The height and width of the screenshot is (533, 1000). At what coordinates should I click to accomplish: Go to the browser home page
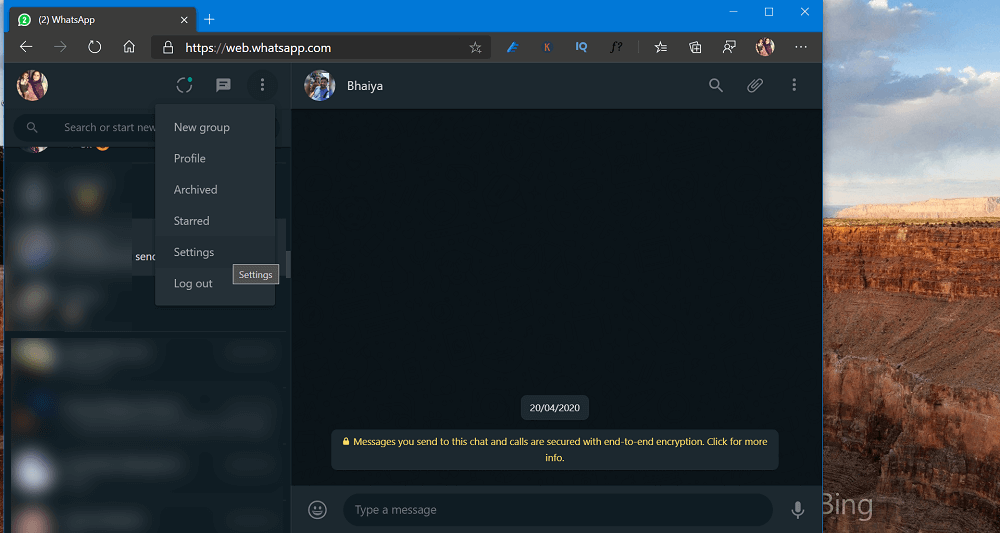[129, 47]
